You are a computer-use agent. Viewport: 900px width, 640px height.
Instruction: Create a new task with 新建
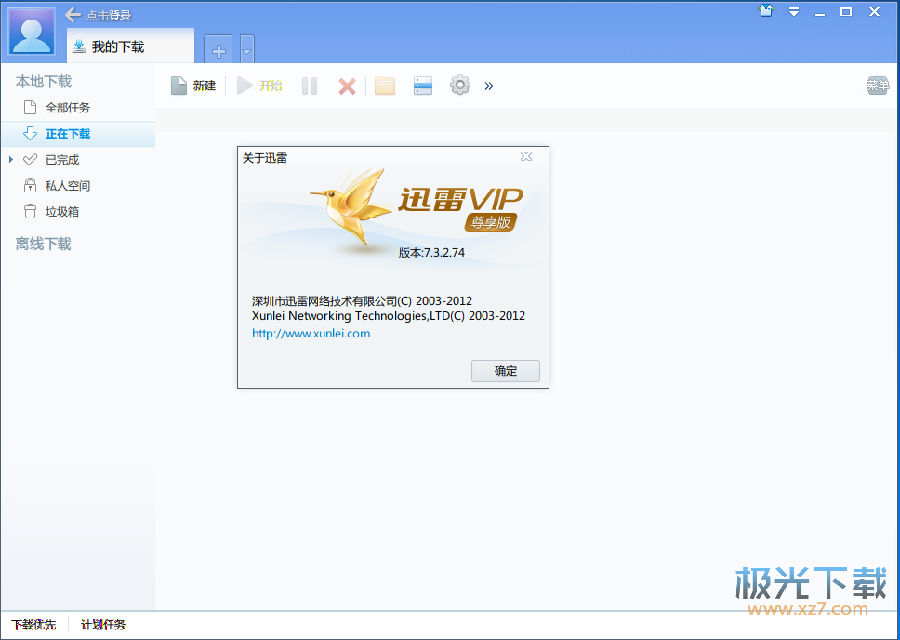[193, 86]
